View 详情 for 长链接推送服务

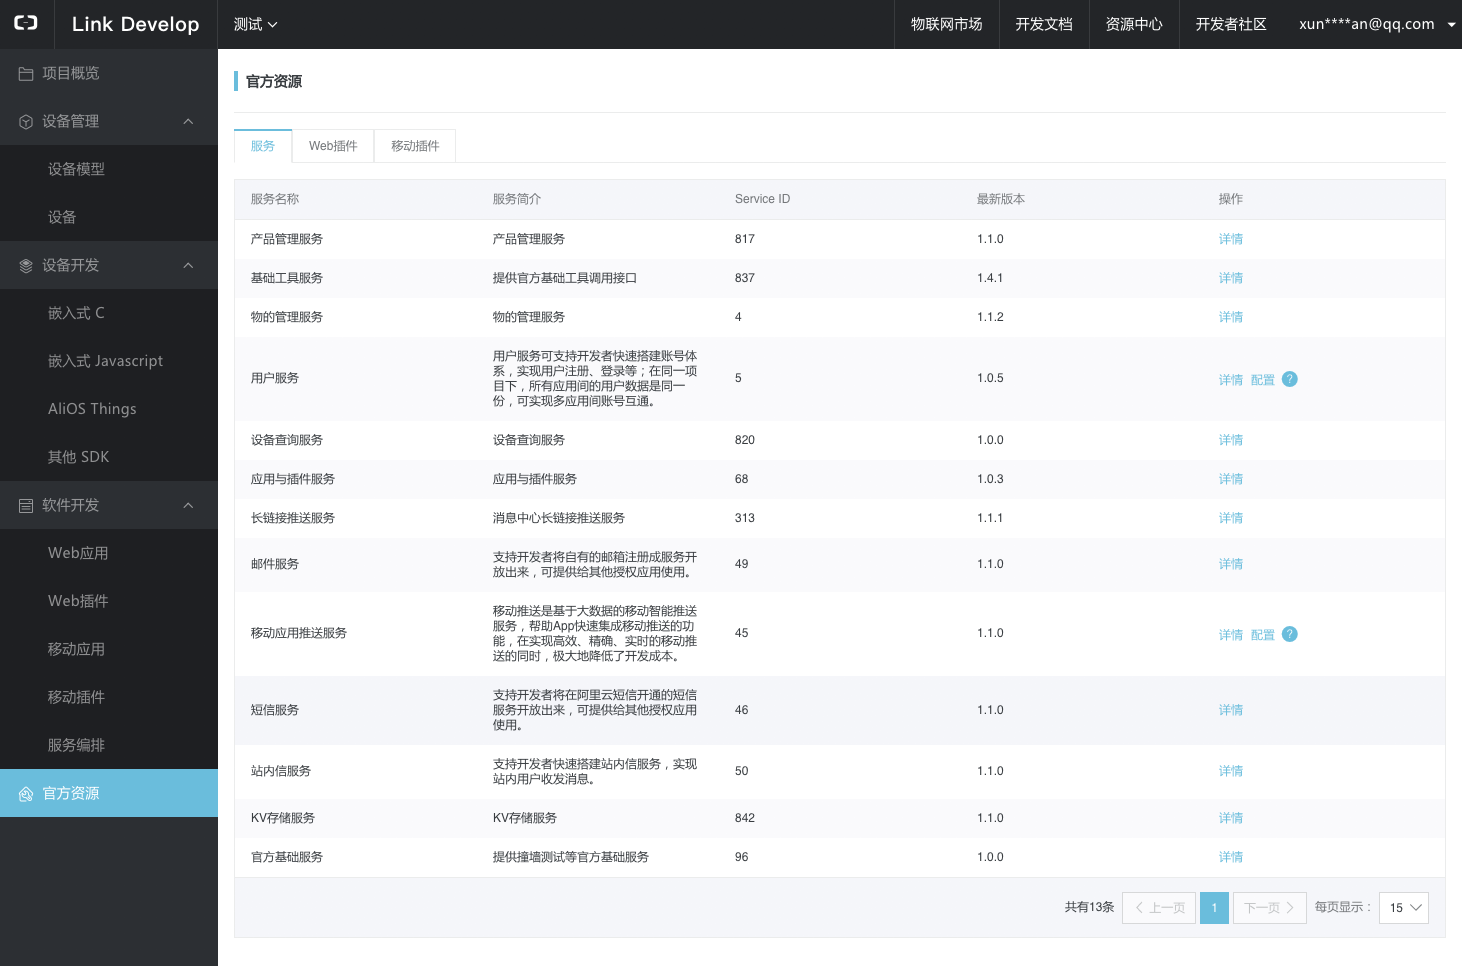tap(1231, 519)
